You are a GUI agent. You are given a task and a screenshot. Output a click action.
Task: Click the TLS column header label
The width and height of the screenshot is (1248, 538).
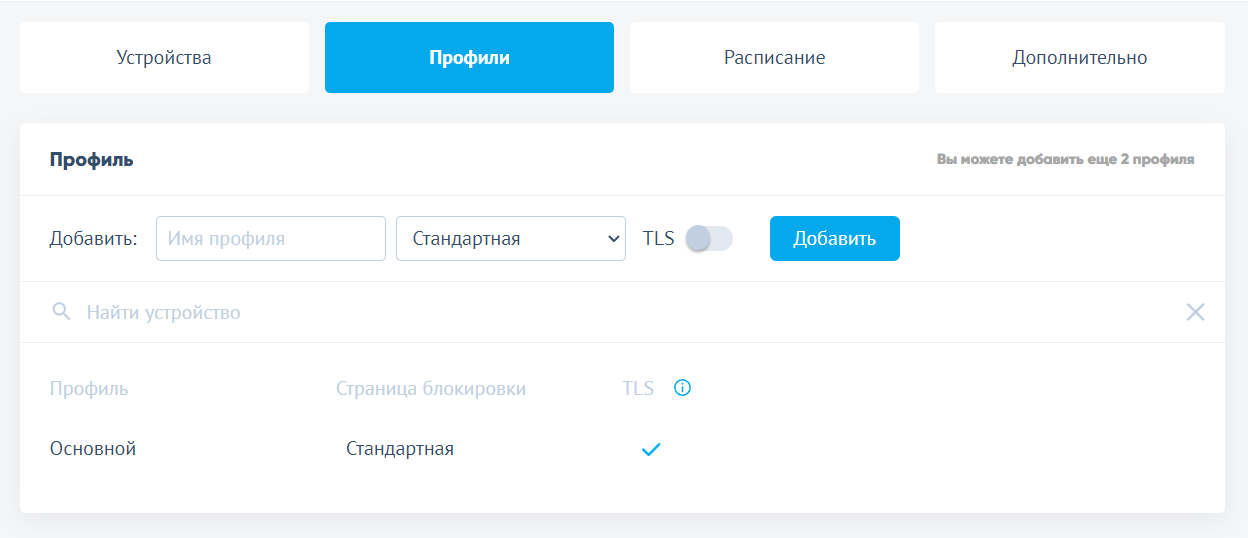pos(638,389)
